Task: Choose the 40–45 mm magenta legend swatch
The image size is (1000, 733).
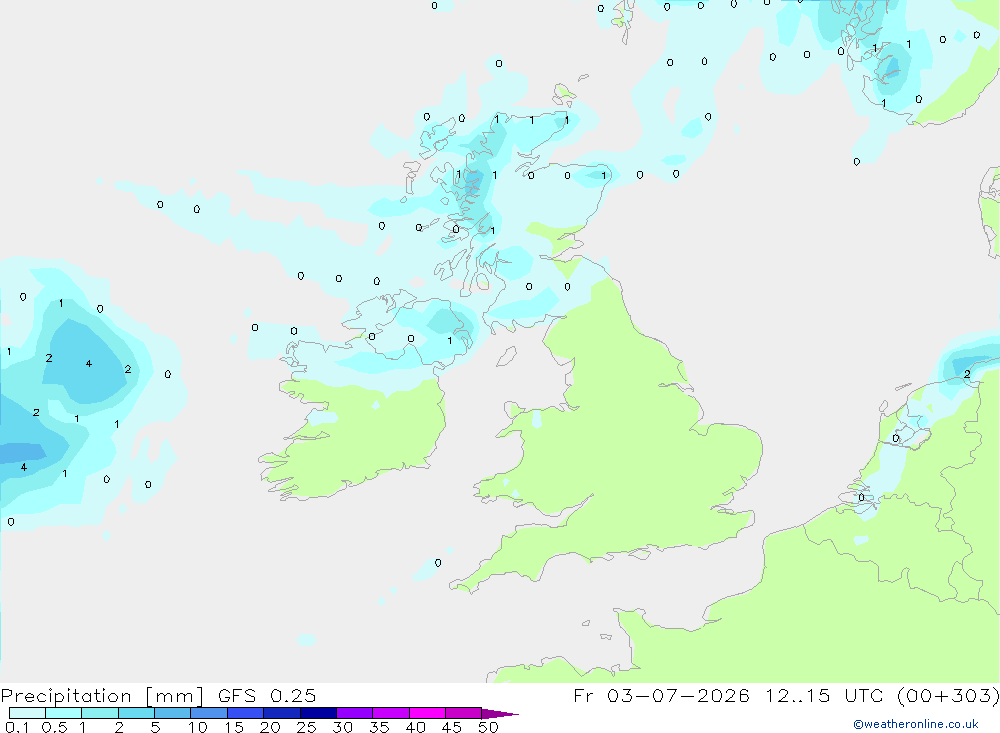Action: click(x=427, y=713)
